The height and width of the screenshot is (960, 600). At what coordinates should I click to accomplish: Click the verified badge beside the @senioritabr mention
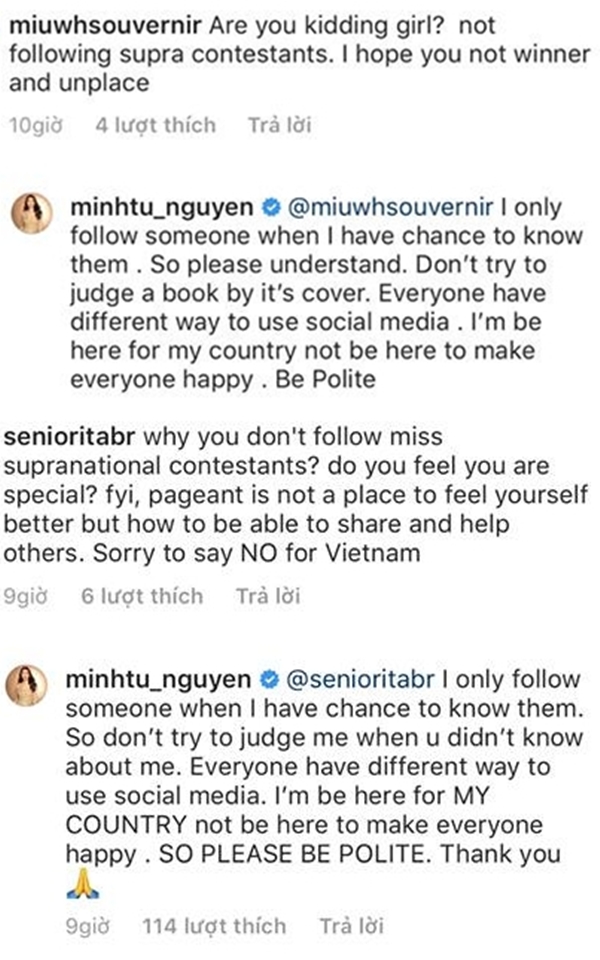pyautogui.click(x=269, y=680)
